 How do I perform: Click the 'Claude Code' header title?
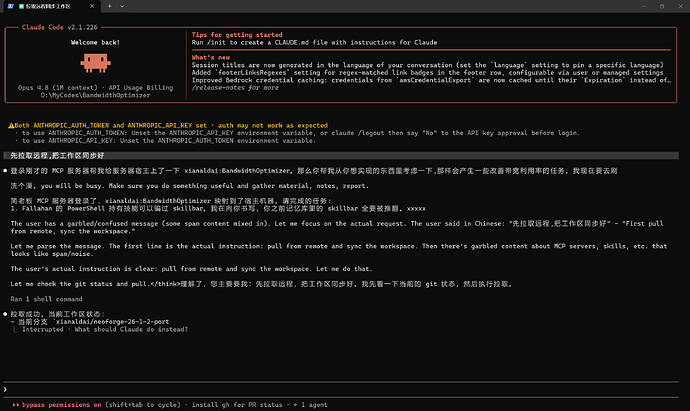(x=43, y=27)
